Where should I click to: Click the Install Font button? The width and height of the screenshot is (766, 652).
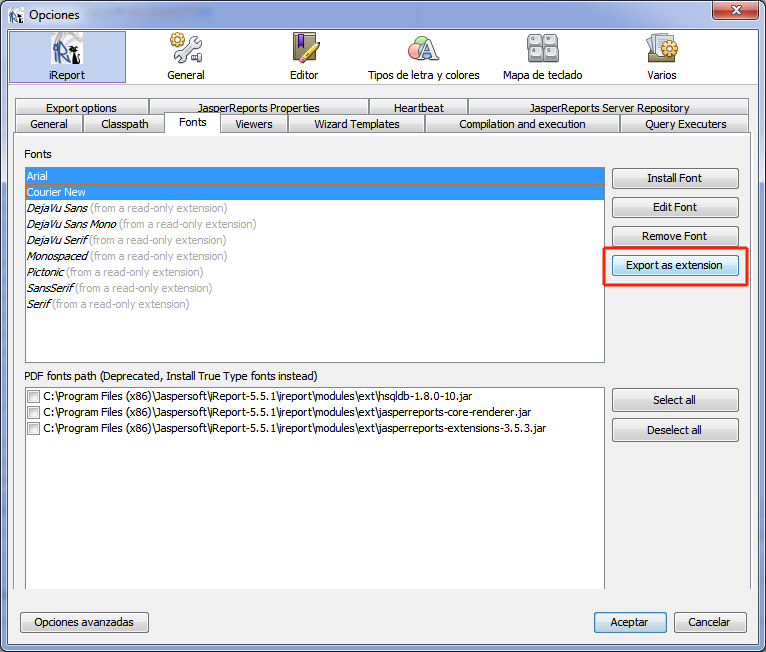pyautogui.click(x=675, y=178)
